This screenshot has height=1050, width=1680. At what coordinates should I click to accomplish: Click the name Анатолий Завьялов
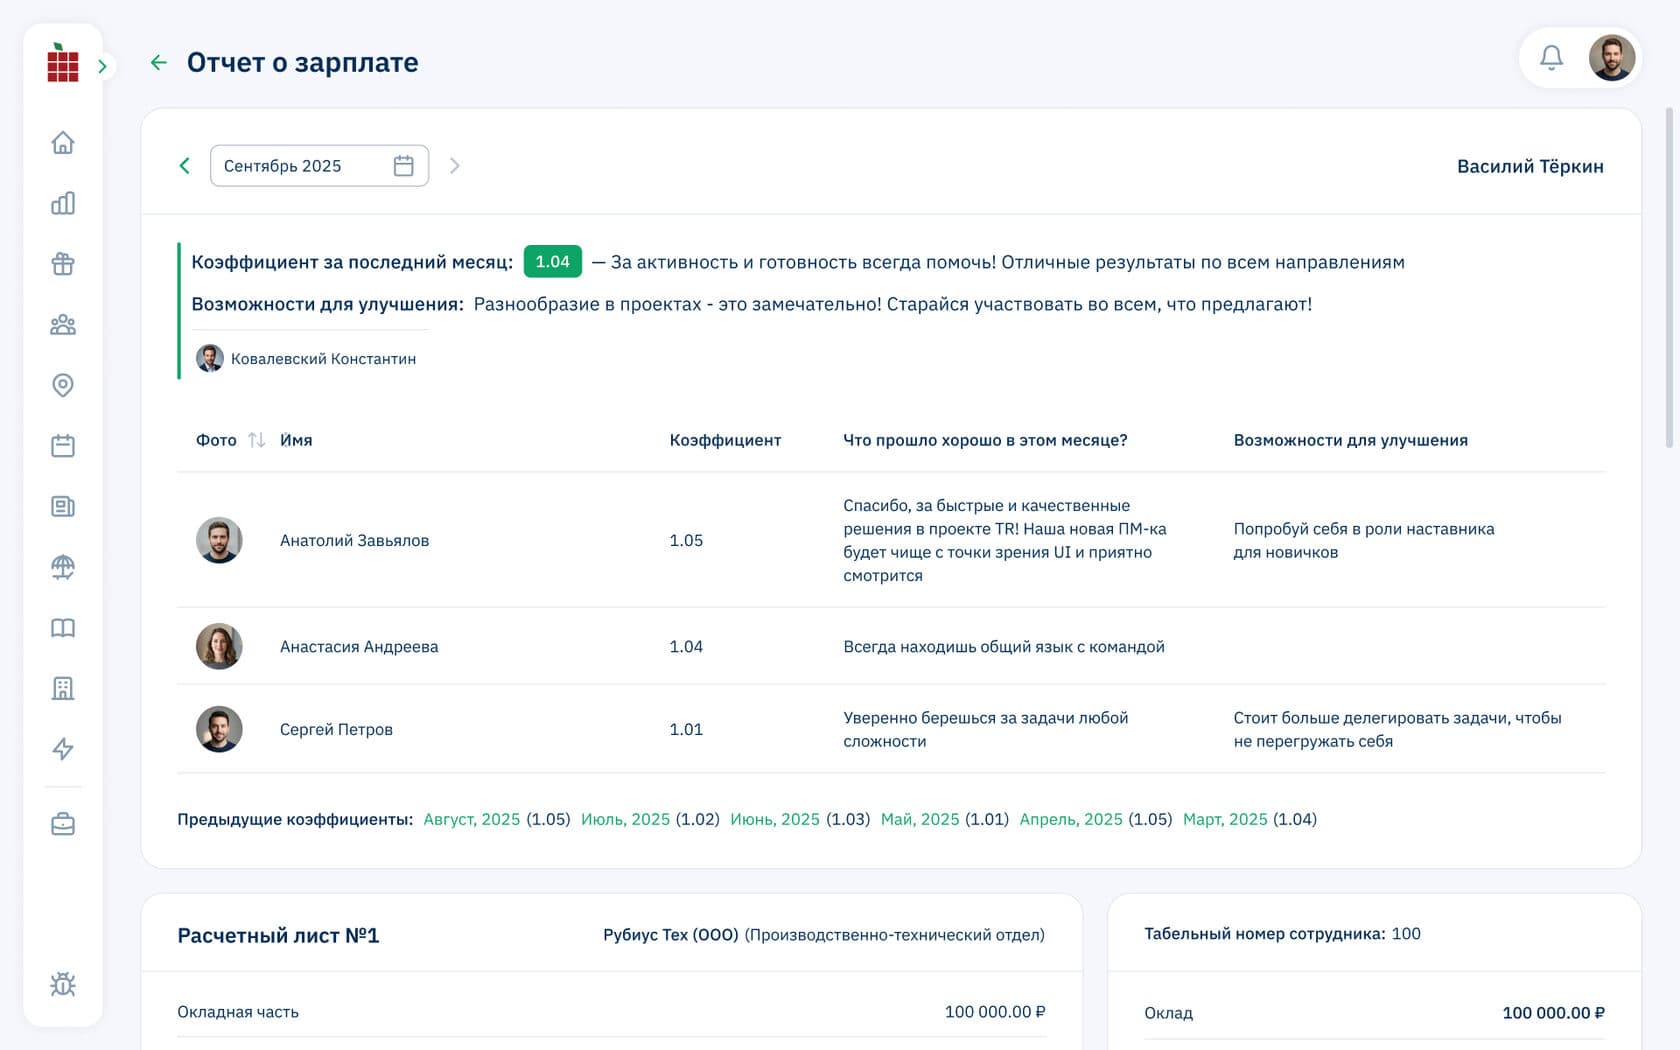point(354,540)
